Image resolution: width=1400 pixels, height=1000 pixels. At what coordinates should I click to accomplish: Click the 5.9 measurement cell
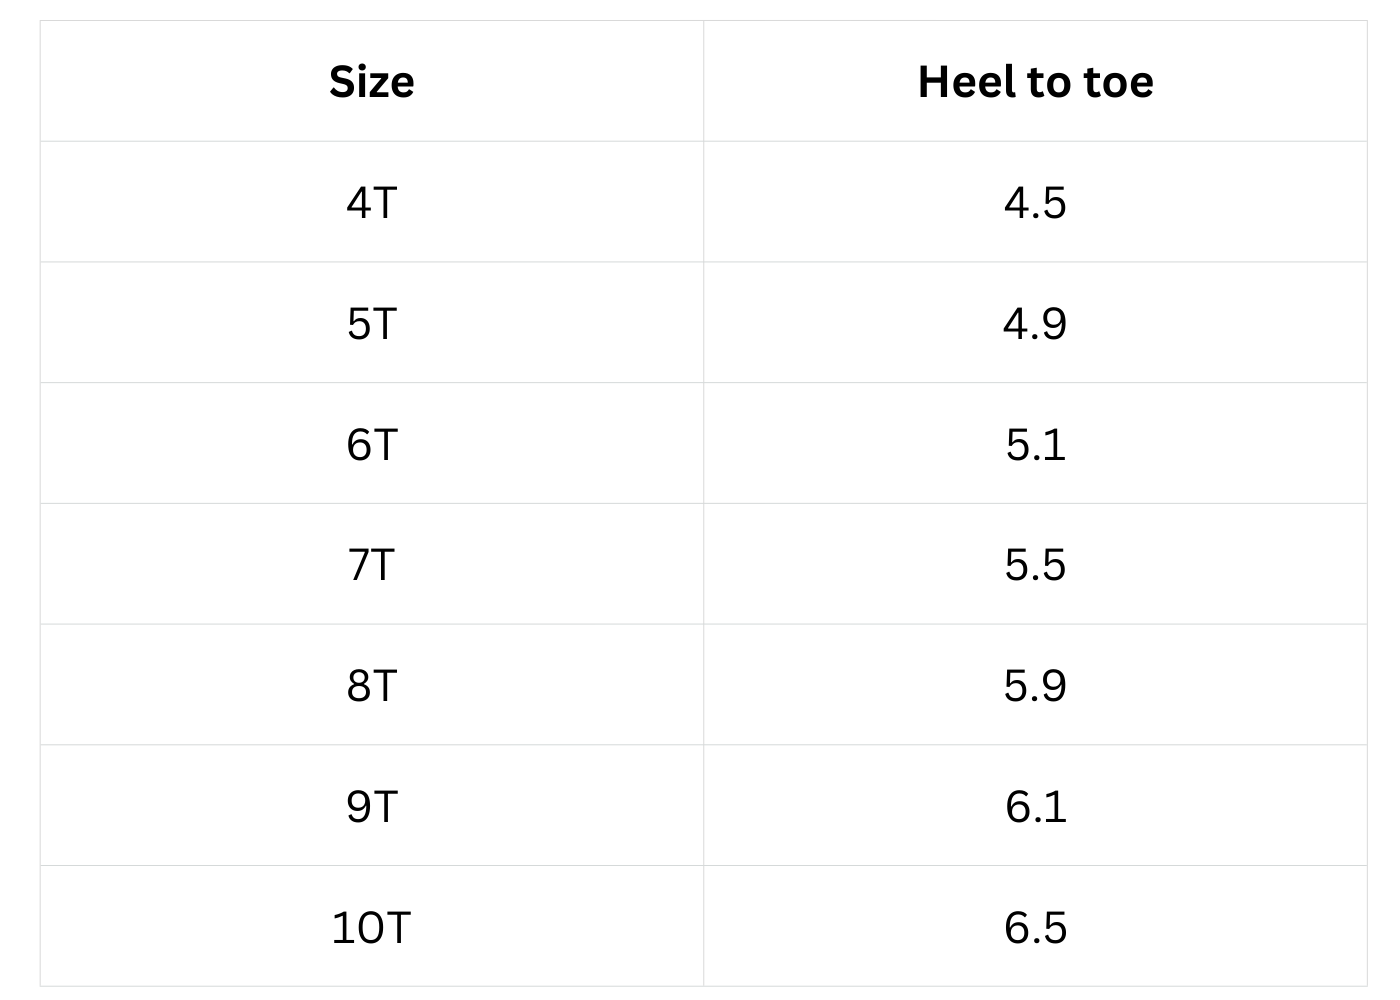[1035, 686]
